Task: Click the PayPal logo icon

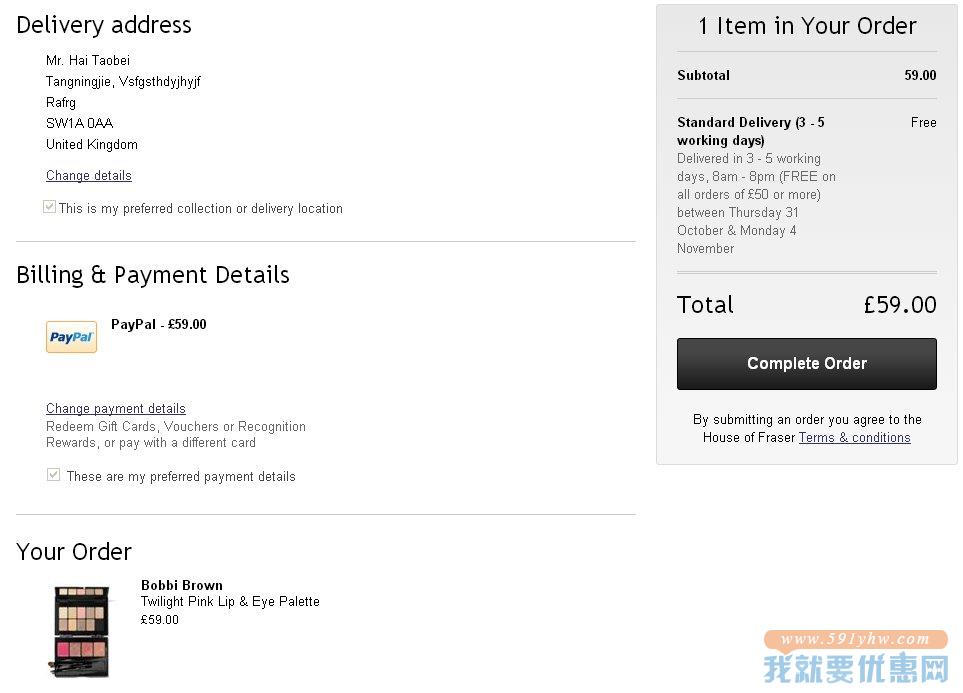Action: [71, 337]
